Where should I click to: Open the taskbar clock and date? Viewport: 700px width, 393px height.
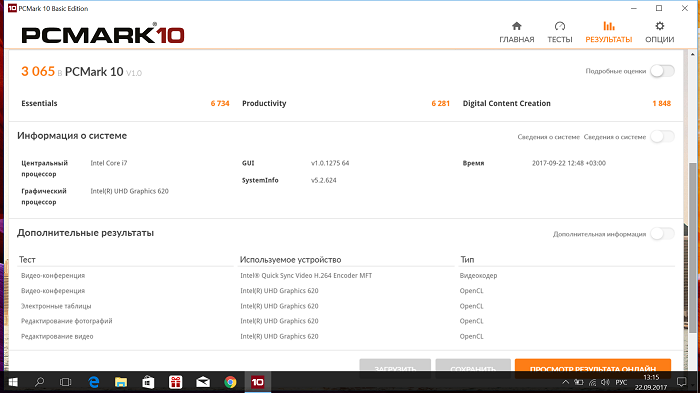(x=651, y=382)
